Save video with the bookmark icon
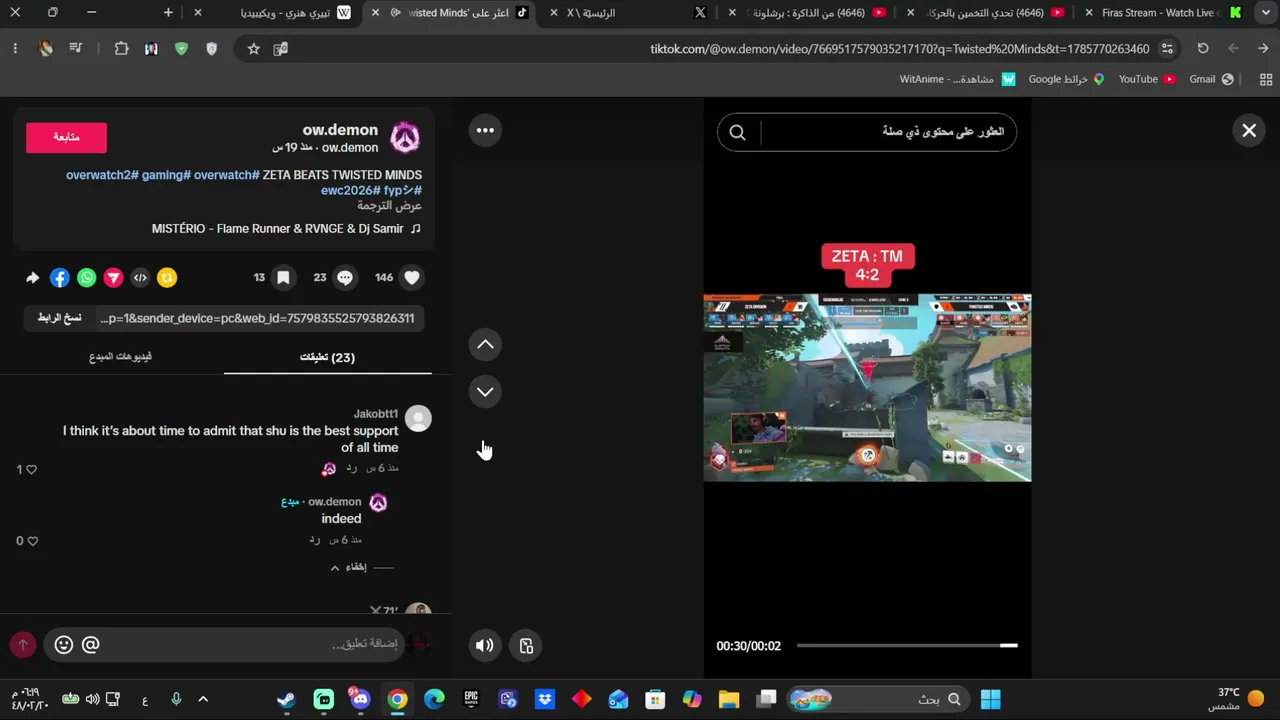The height and width of the screenshot is (720, 1280). pos(283,278)
